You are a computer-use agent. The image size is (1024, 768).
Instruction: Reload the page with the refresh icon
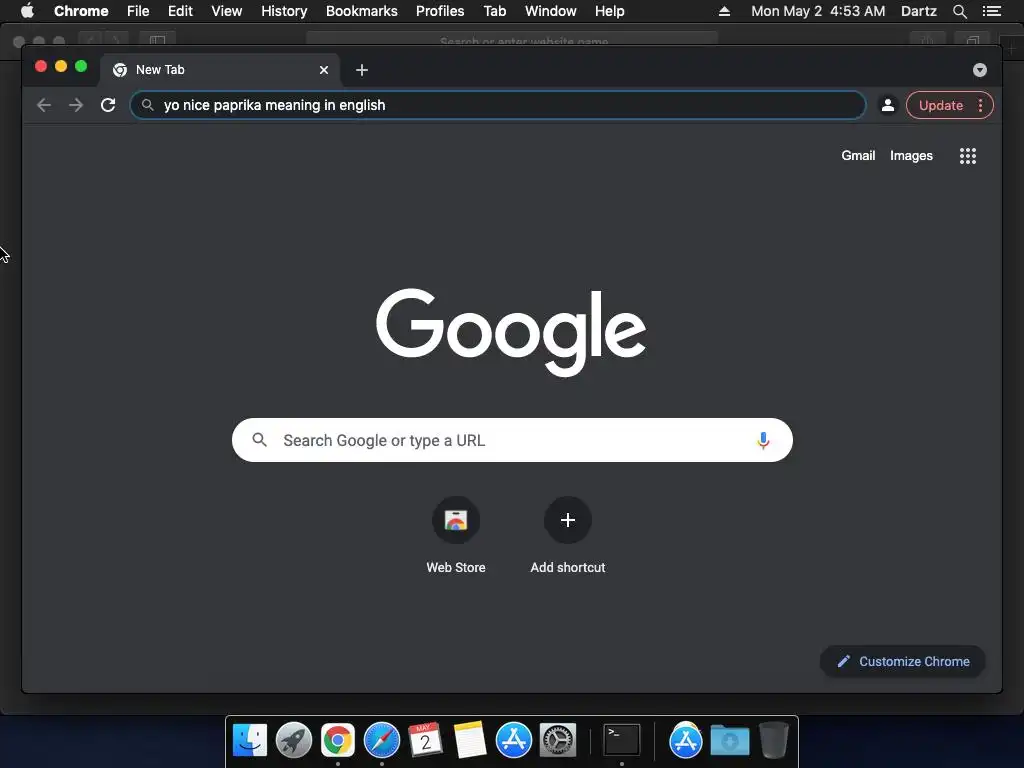(108, 105)
